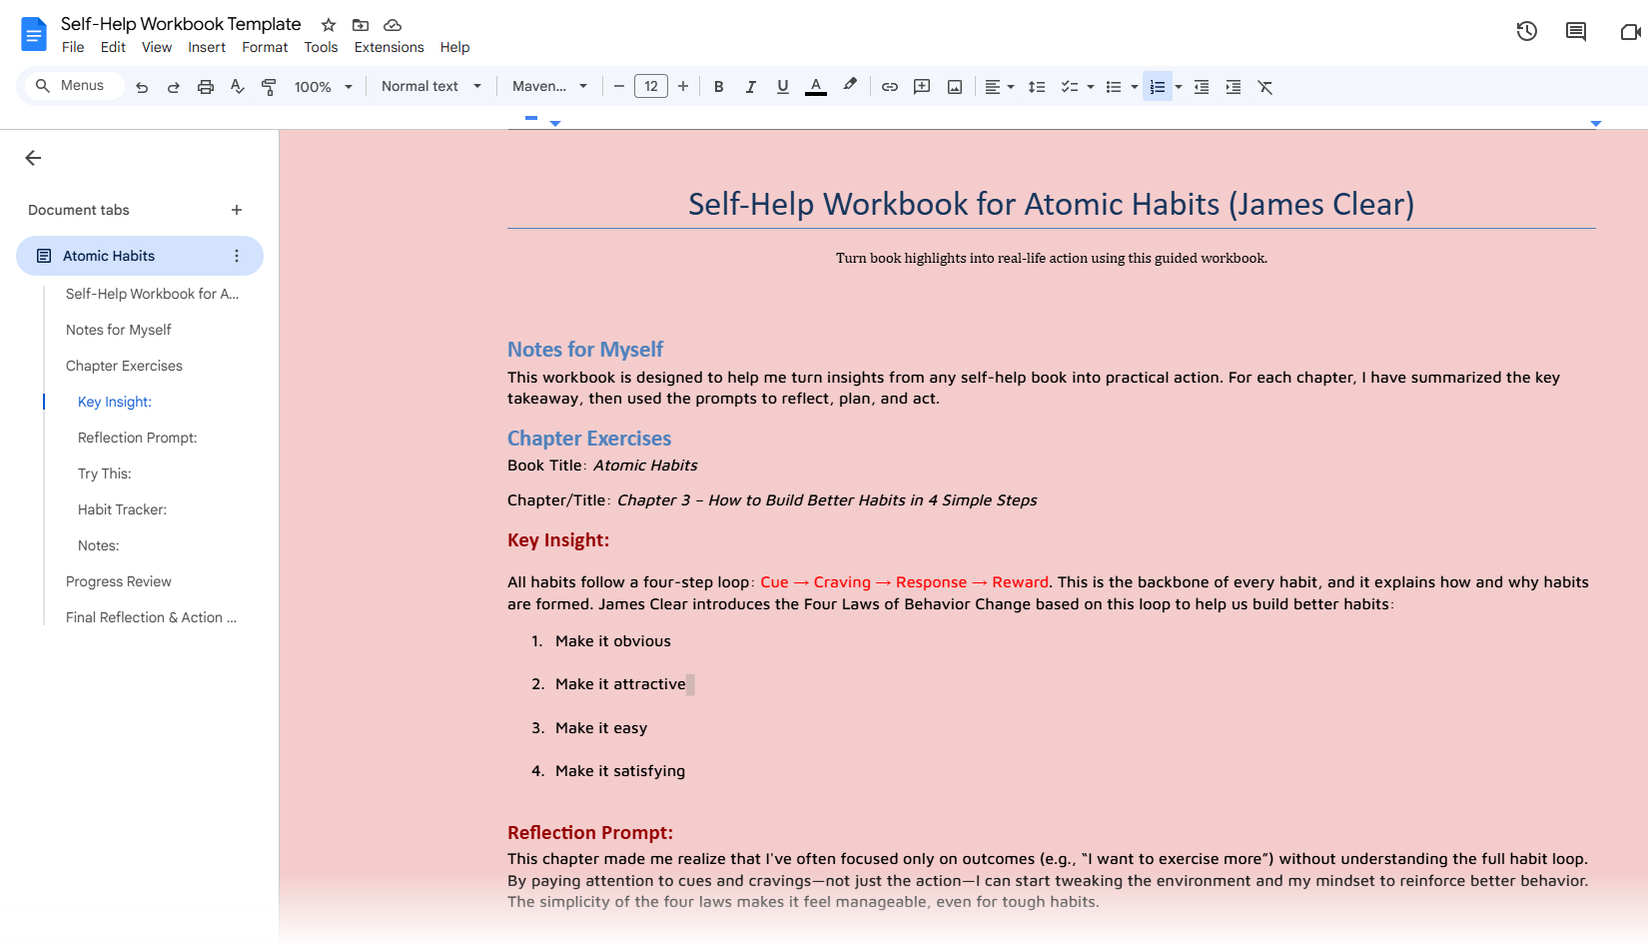Open Atomic Habits tab options menu

[237, 256]
